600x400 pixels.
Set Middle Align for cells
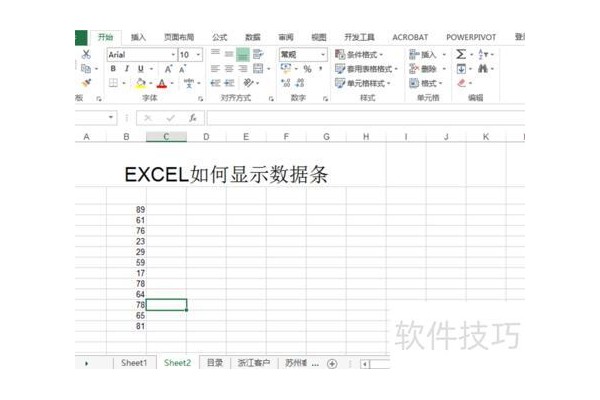(x=229, y=54)
